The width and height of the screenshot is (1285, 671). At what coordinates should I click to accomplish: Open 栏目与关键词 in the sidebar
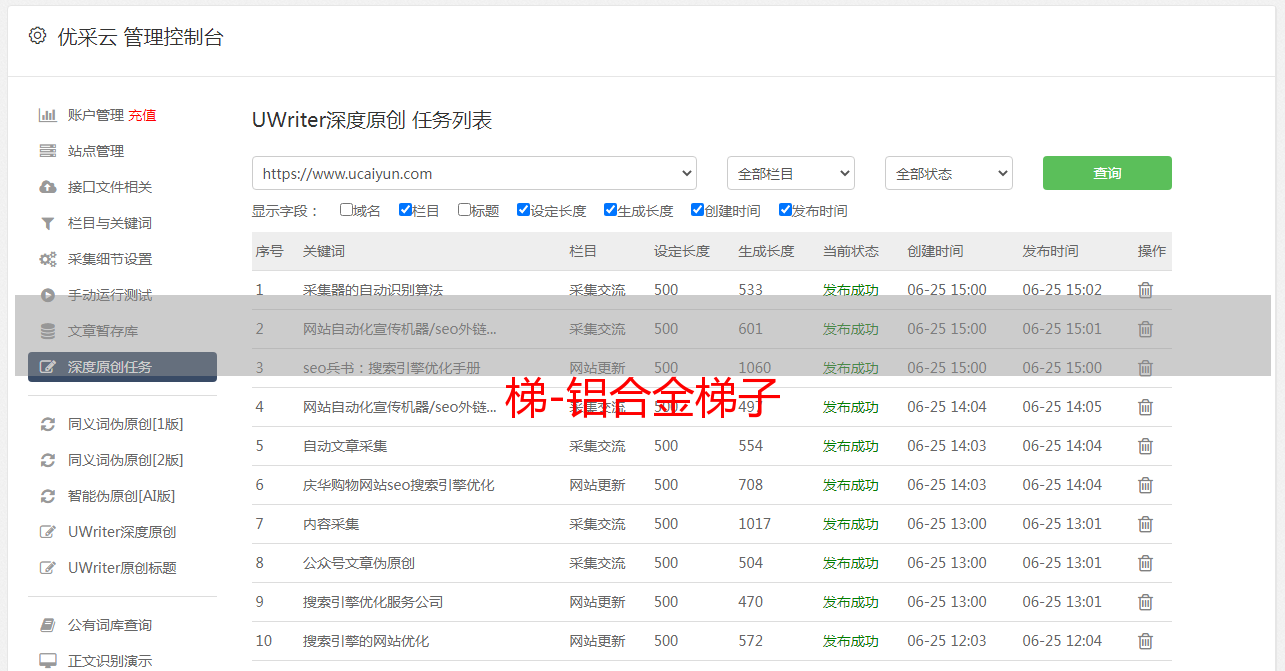coord(110,223)
